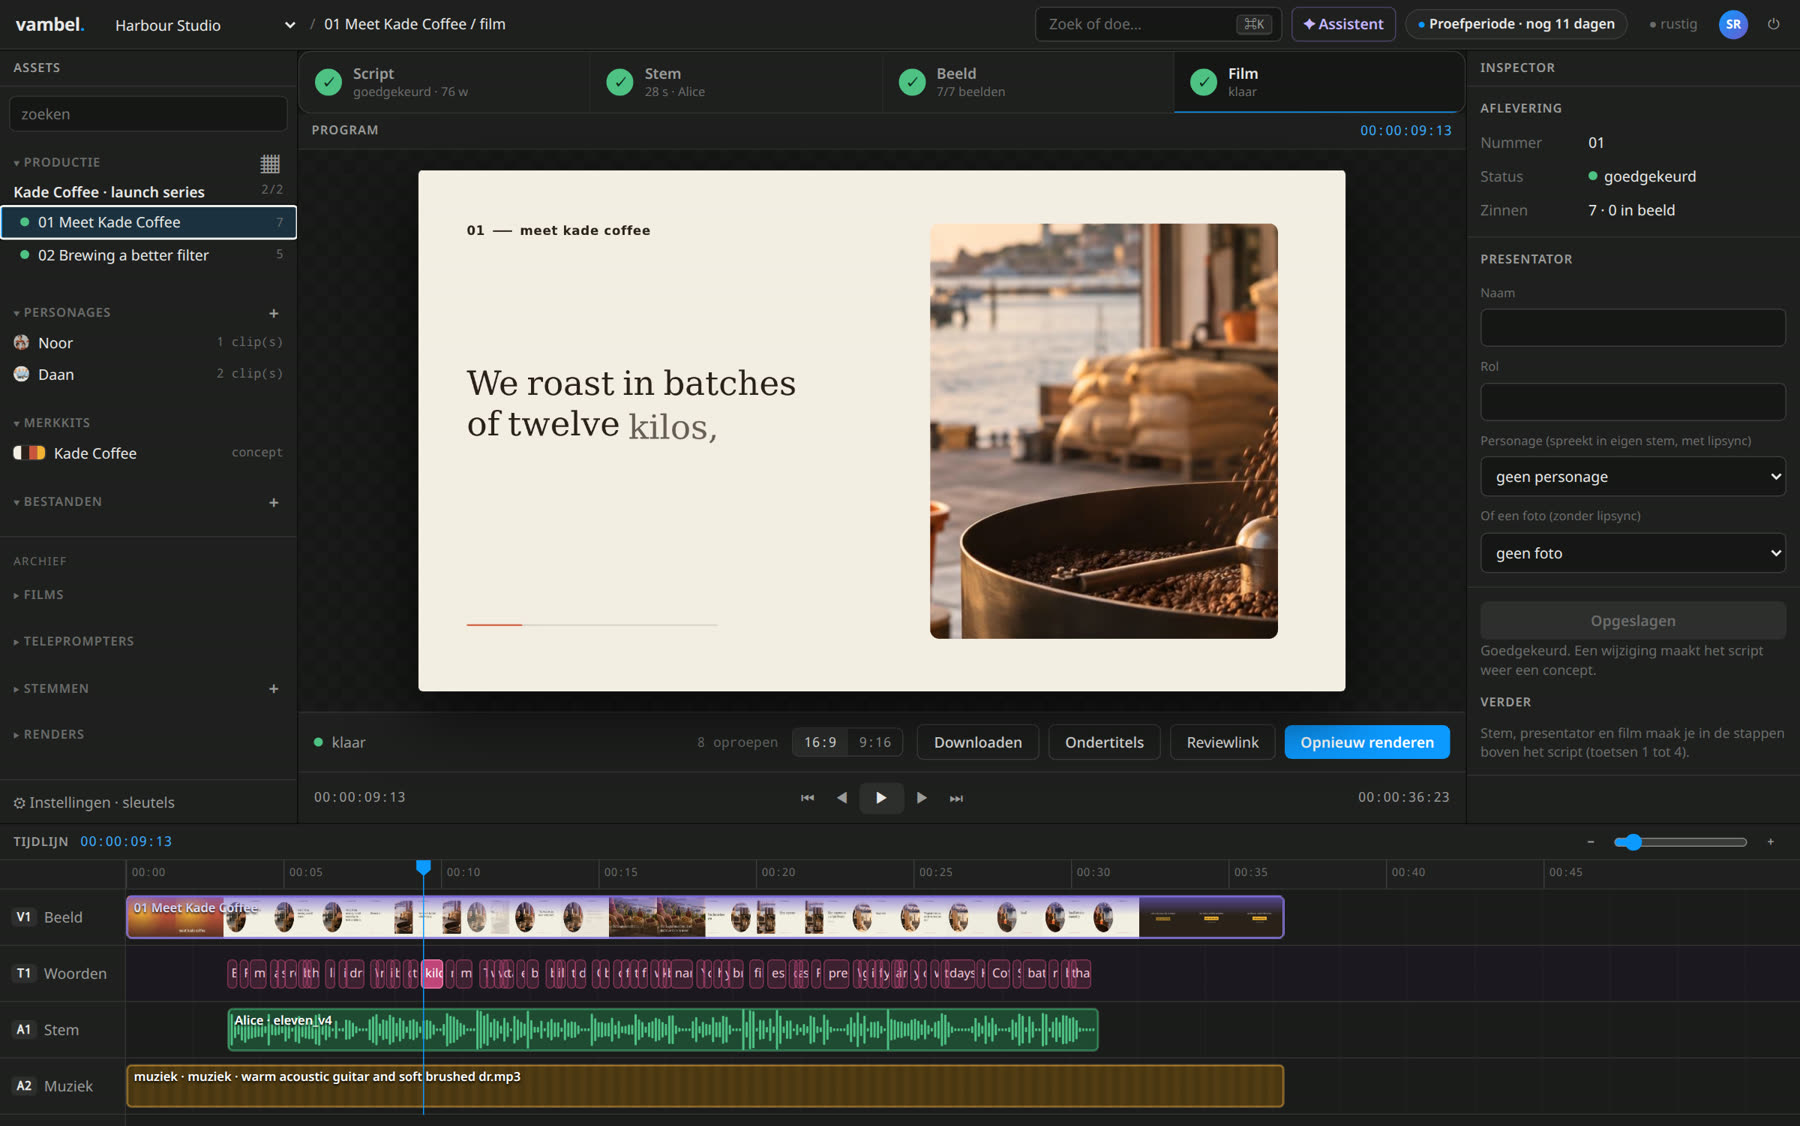
Task: Add a new personage with plus icon
Action: point(274,313)
